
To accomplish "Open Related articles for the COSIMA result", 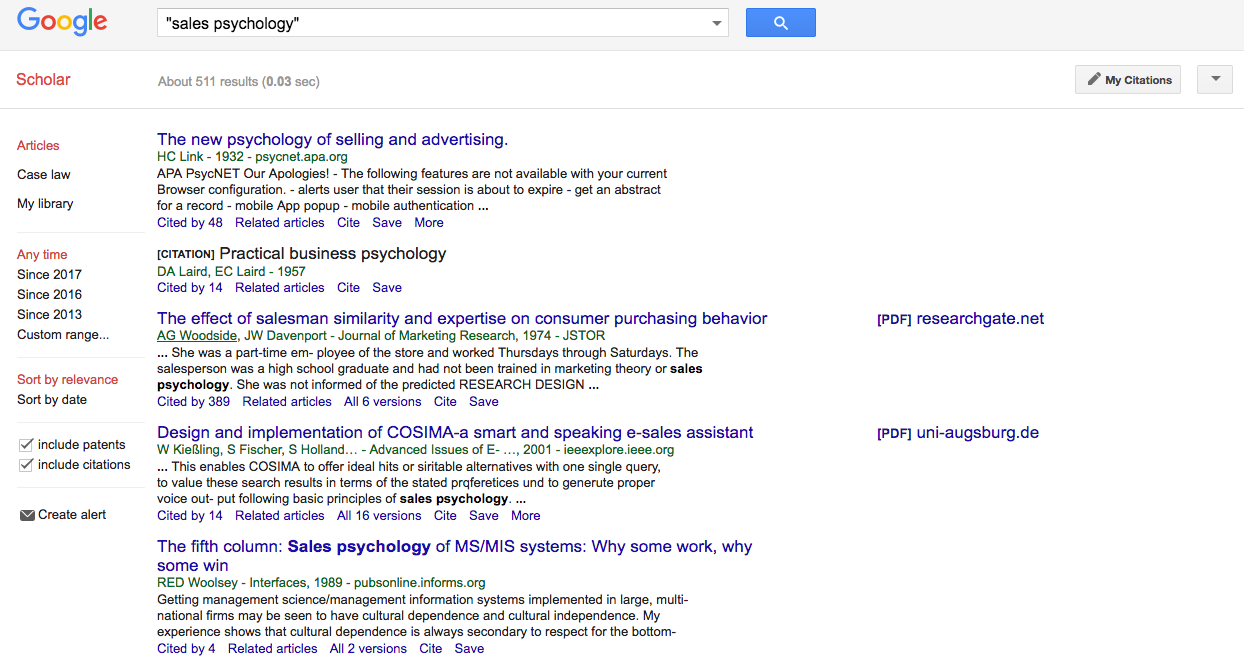I will (280, 516).
